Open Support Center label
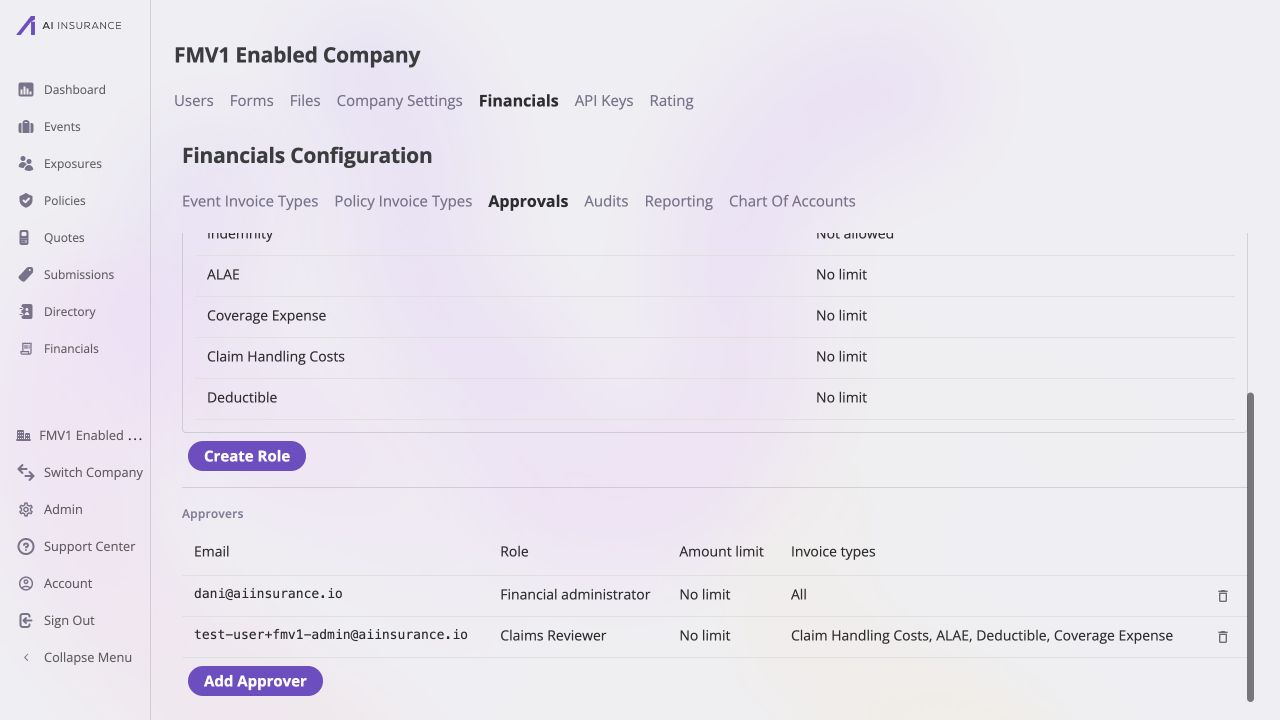1280x720 pixels. 89,547
